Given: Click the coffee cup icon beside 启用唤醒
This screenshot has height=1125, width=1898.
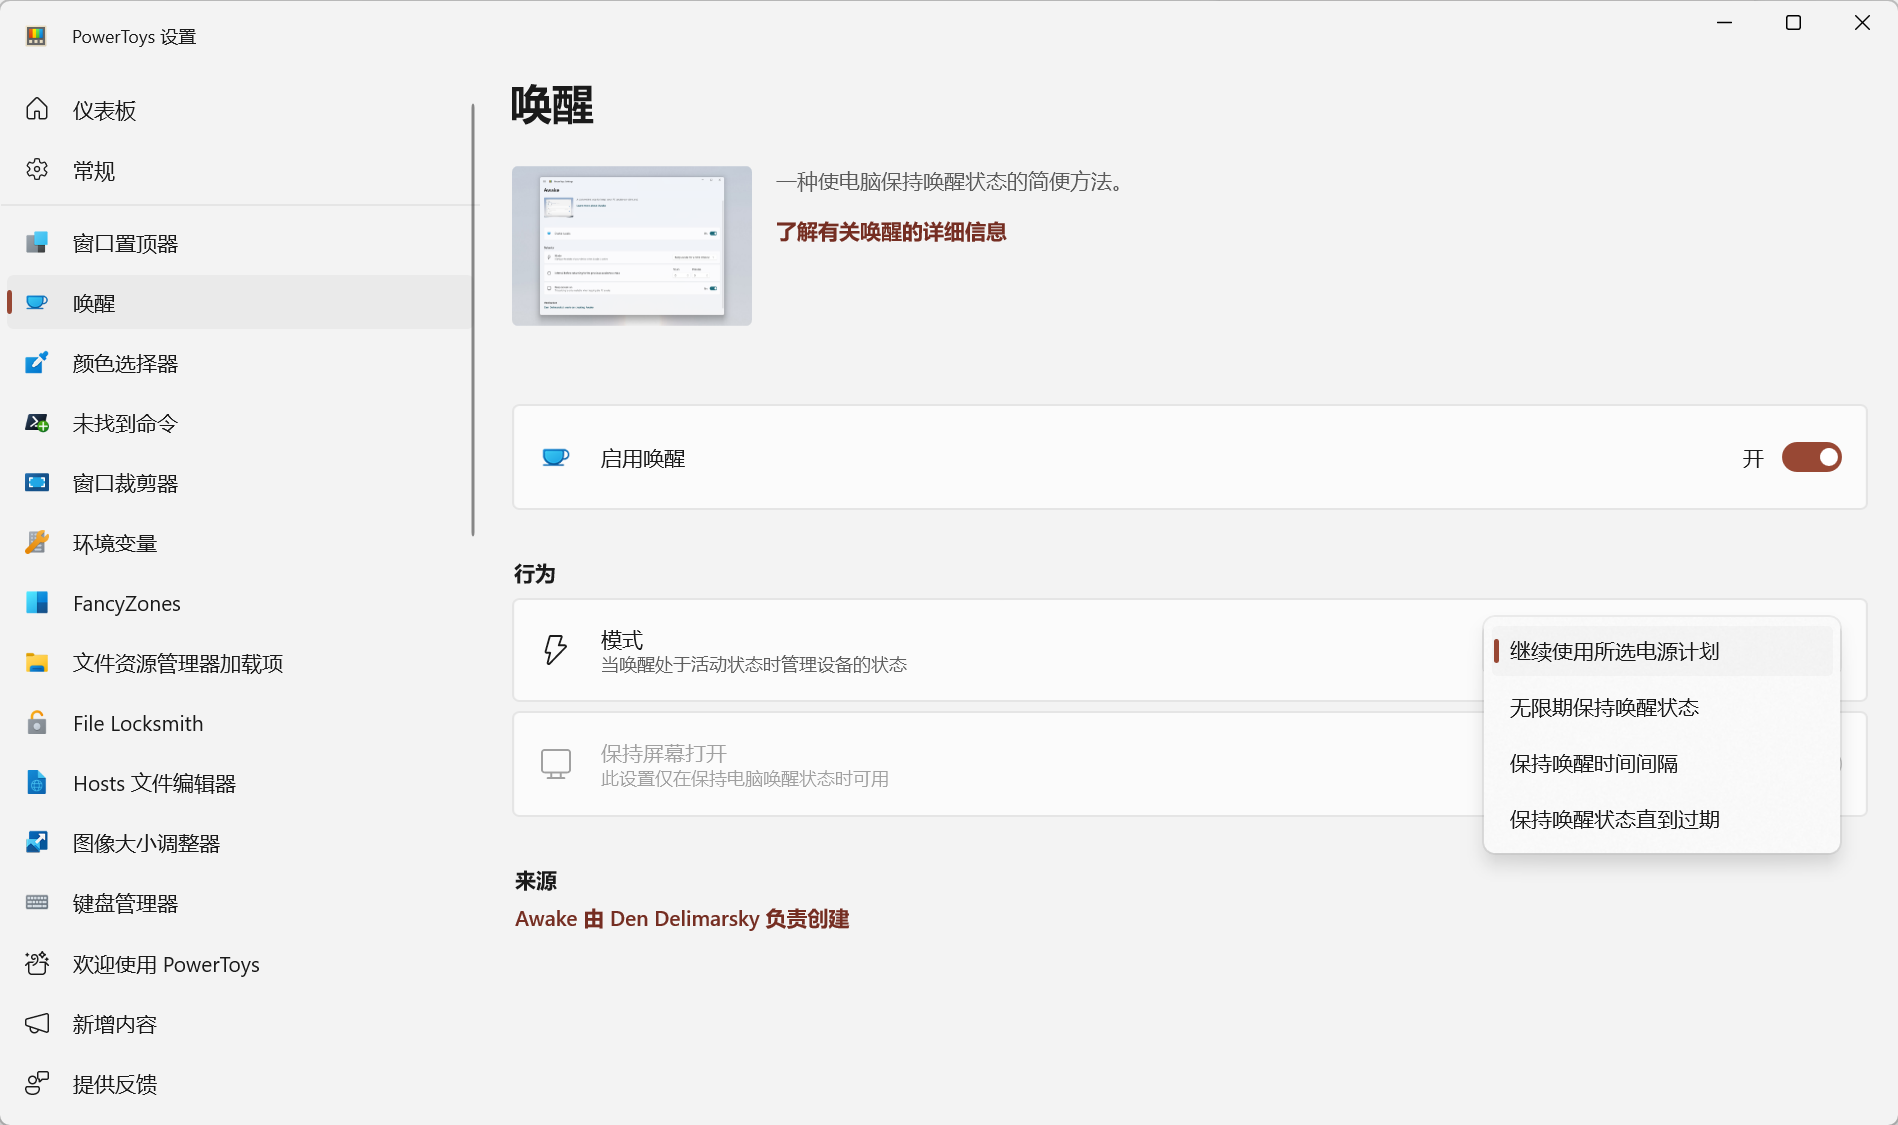Looking at the screenshot, I should tap(555, 457).
